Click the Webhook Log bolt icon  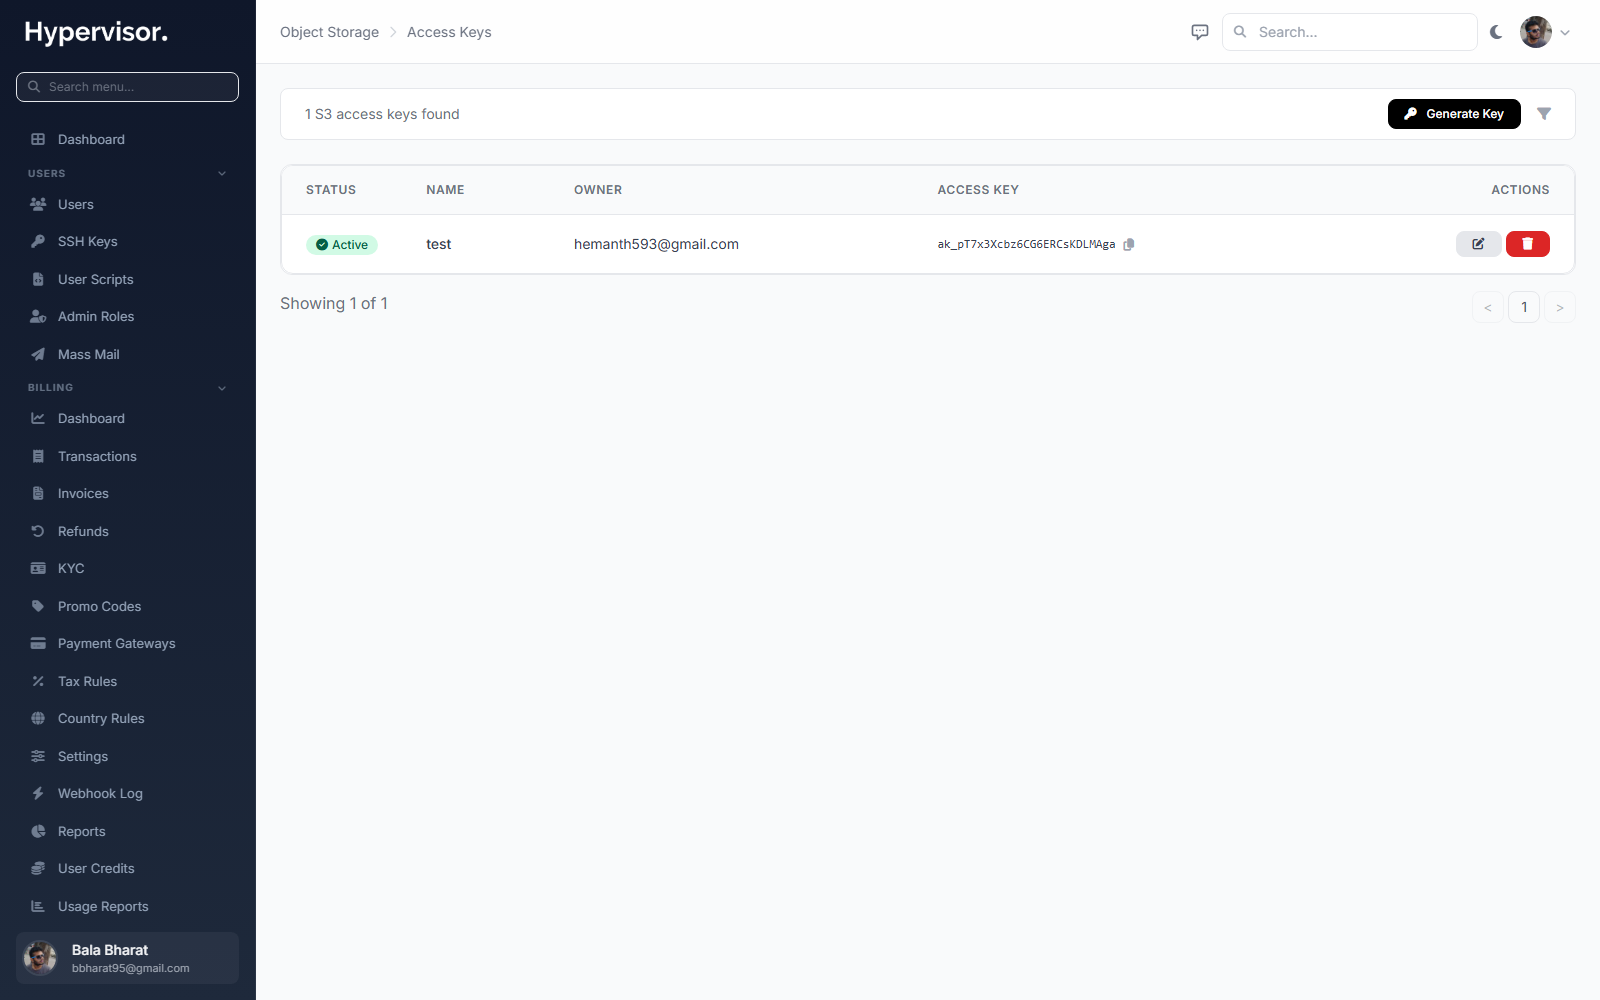point(38,793)
